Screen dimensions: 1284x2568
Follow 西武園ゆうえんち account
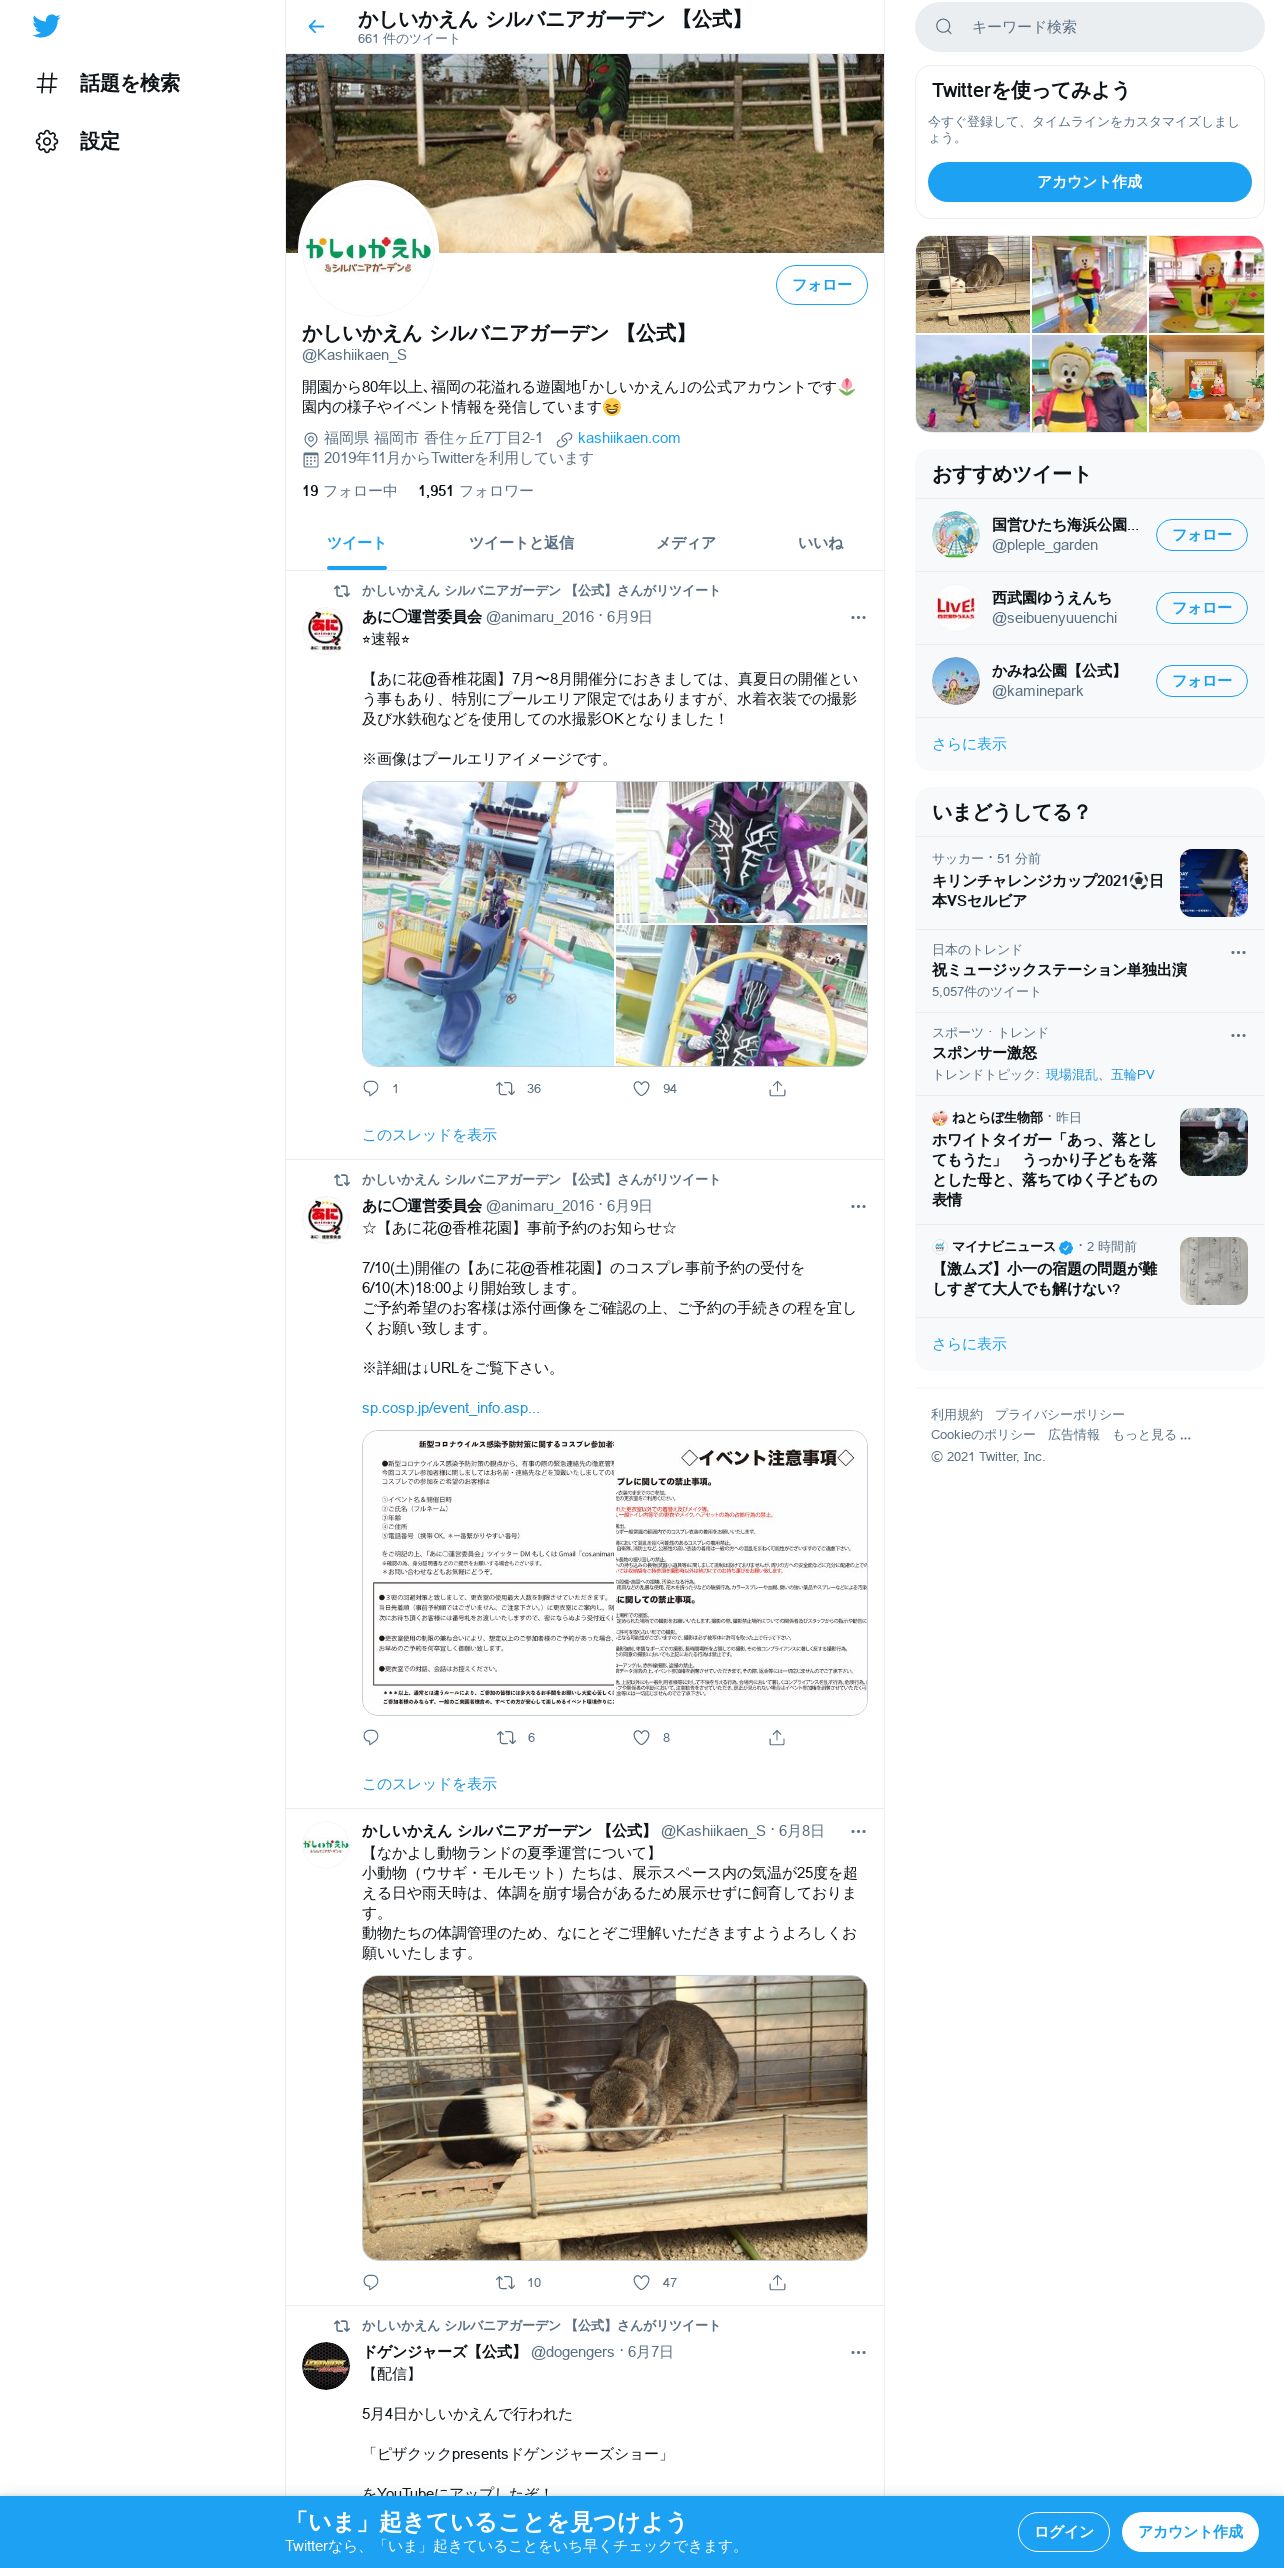(x=1201, y=608)
